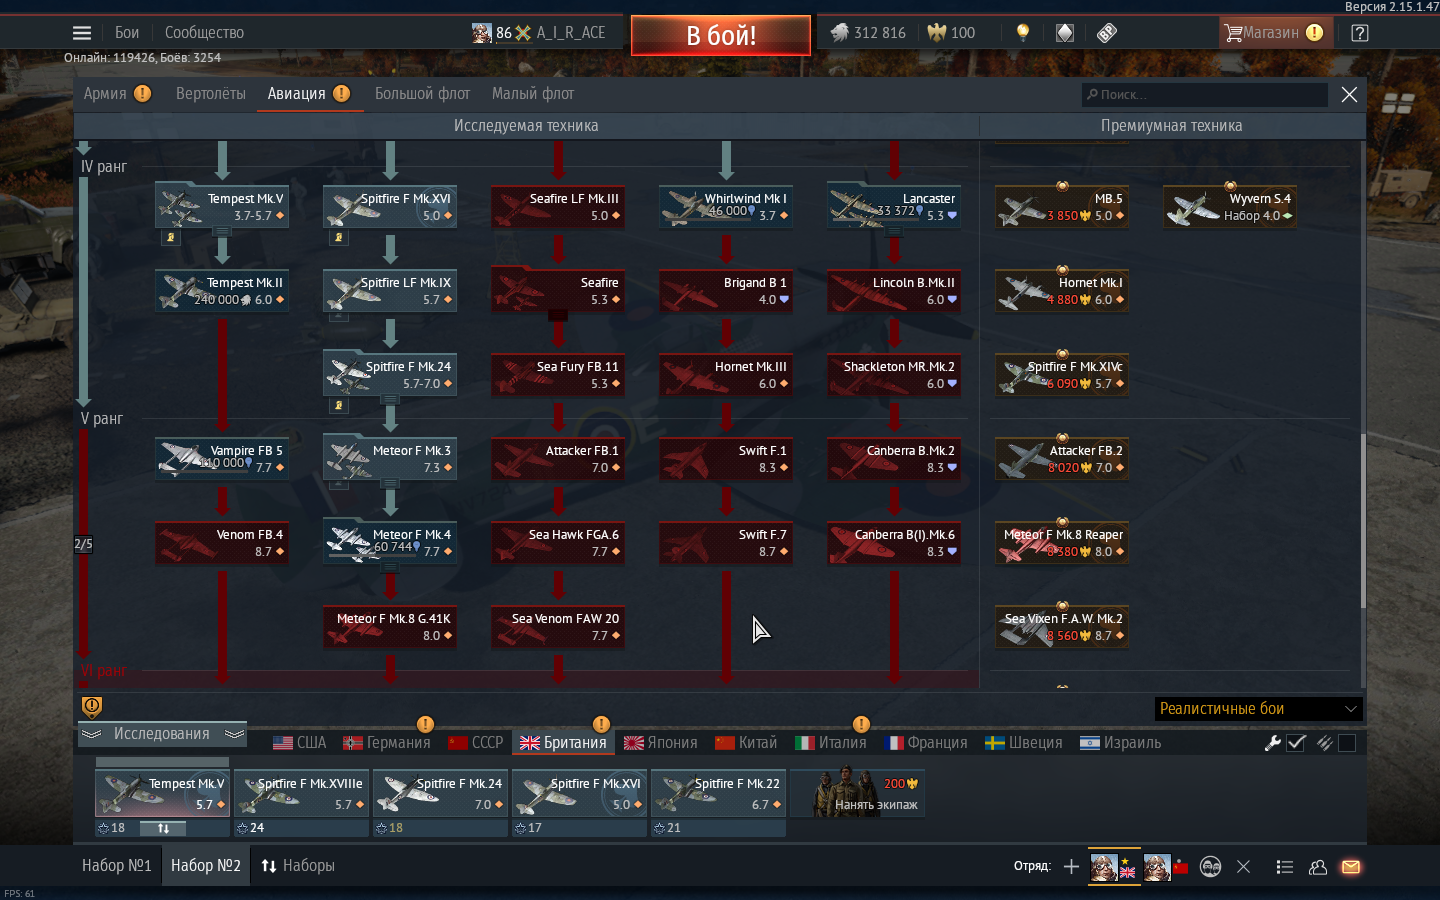
Task: Open the contacts/friends icon
Action: [x=1318, y=867]
